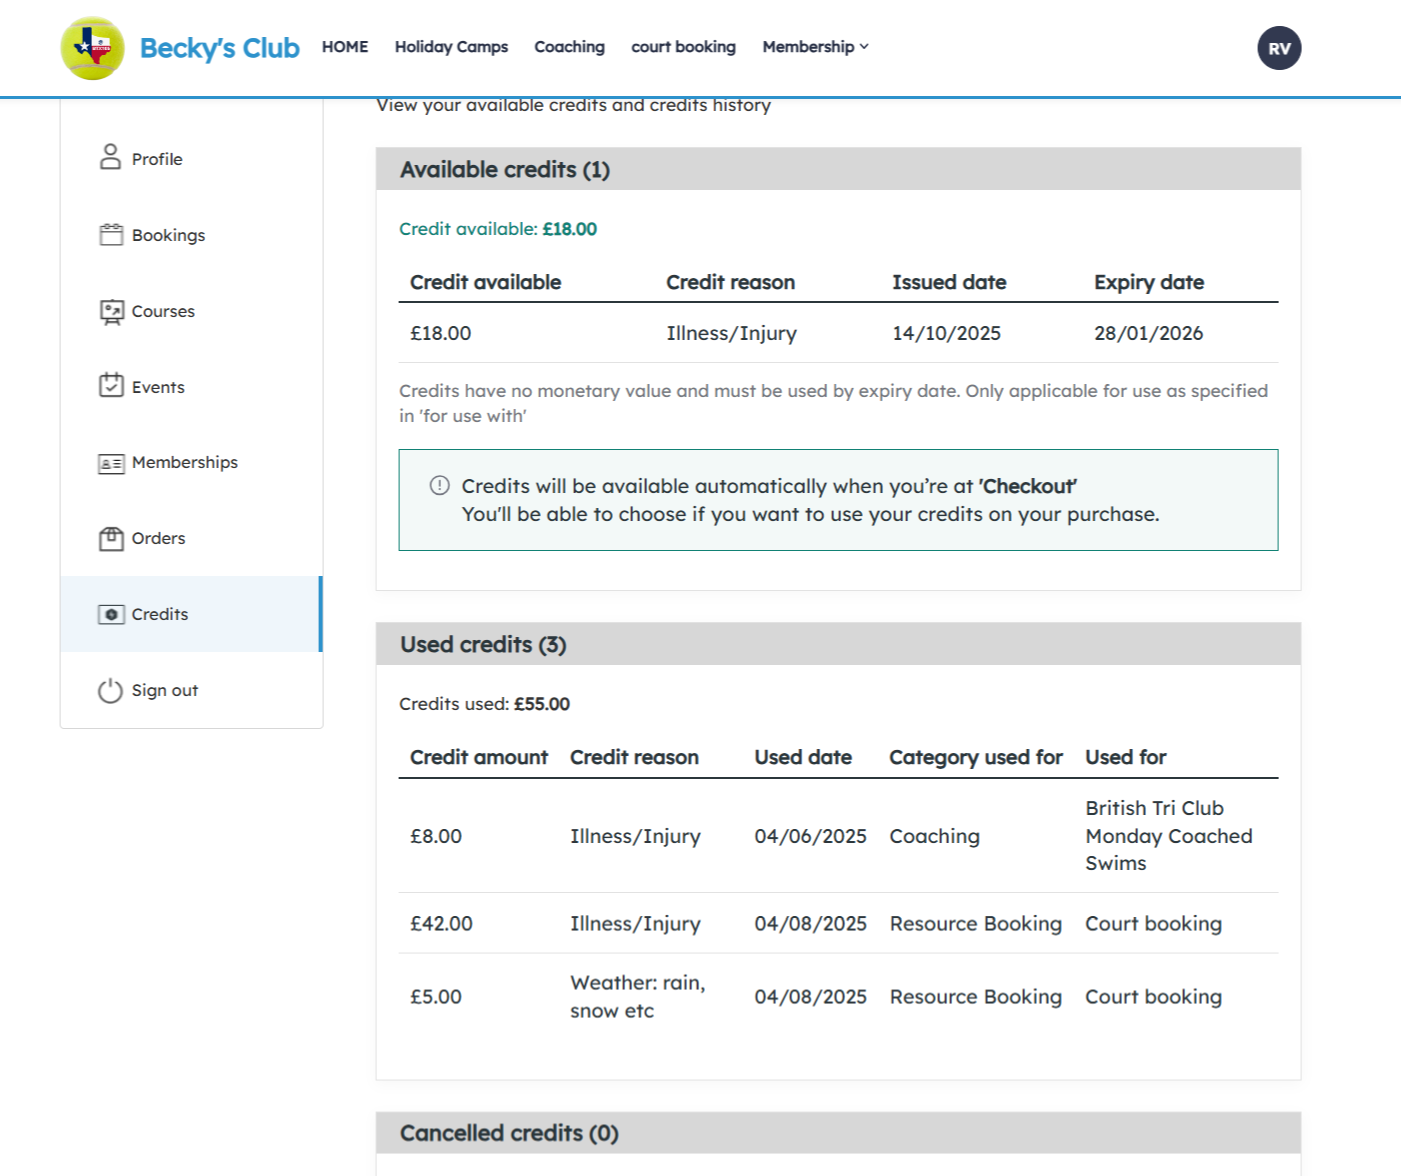This screenshot has height=1176, width=1401.
Task: Open the RV user avatar menu
Action: [1279, 48]
